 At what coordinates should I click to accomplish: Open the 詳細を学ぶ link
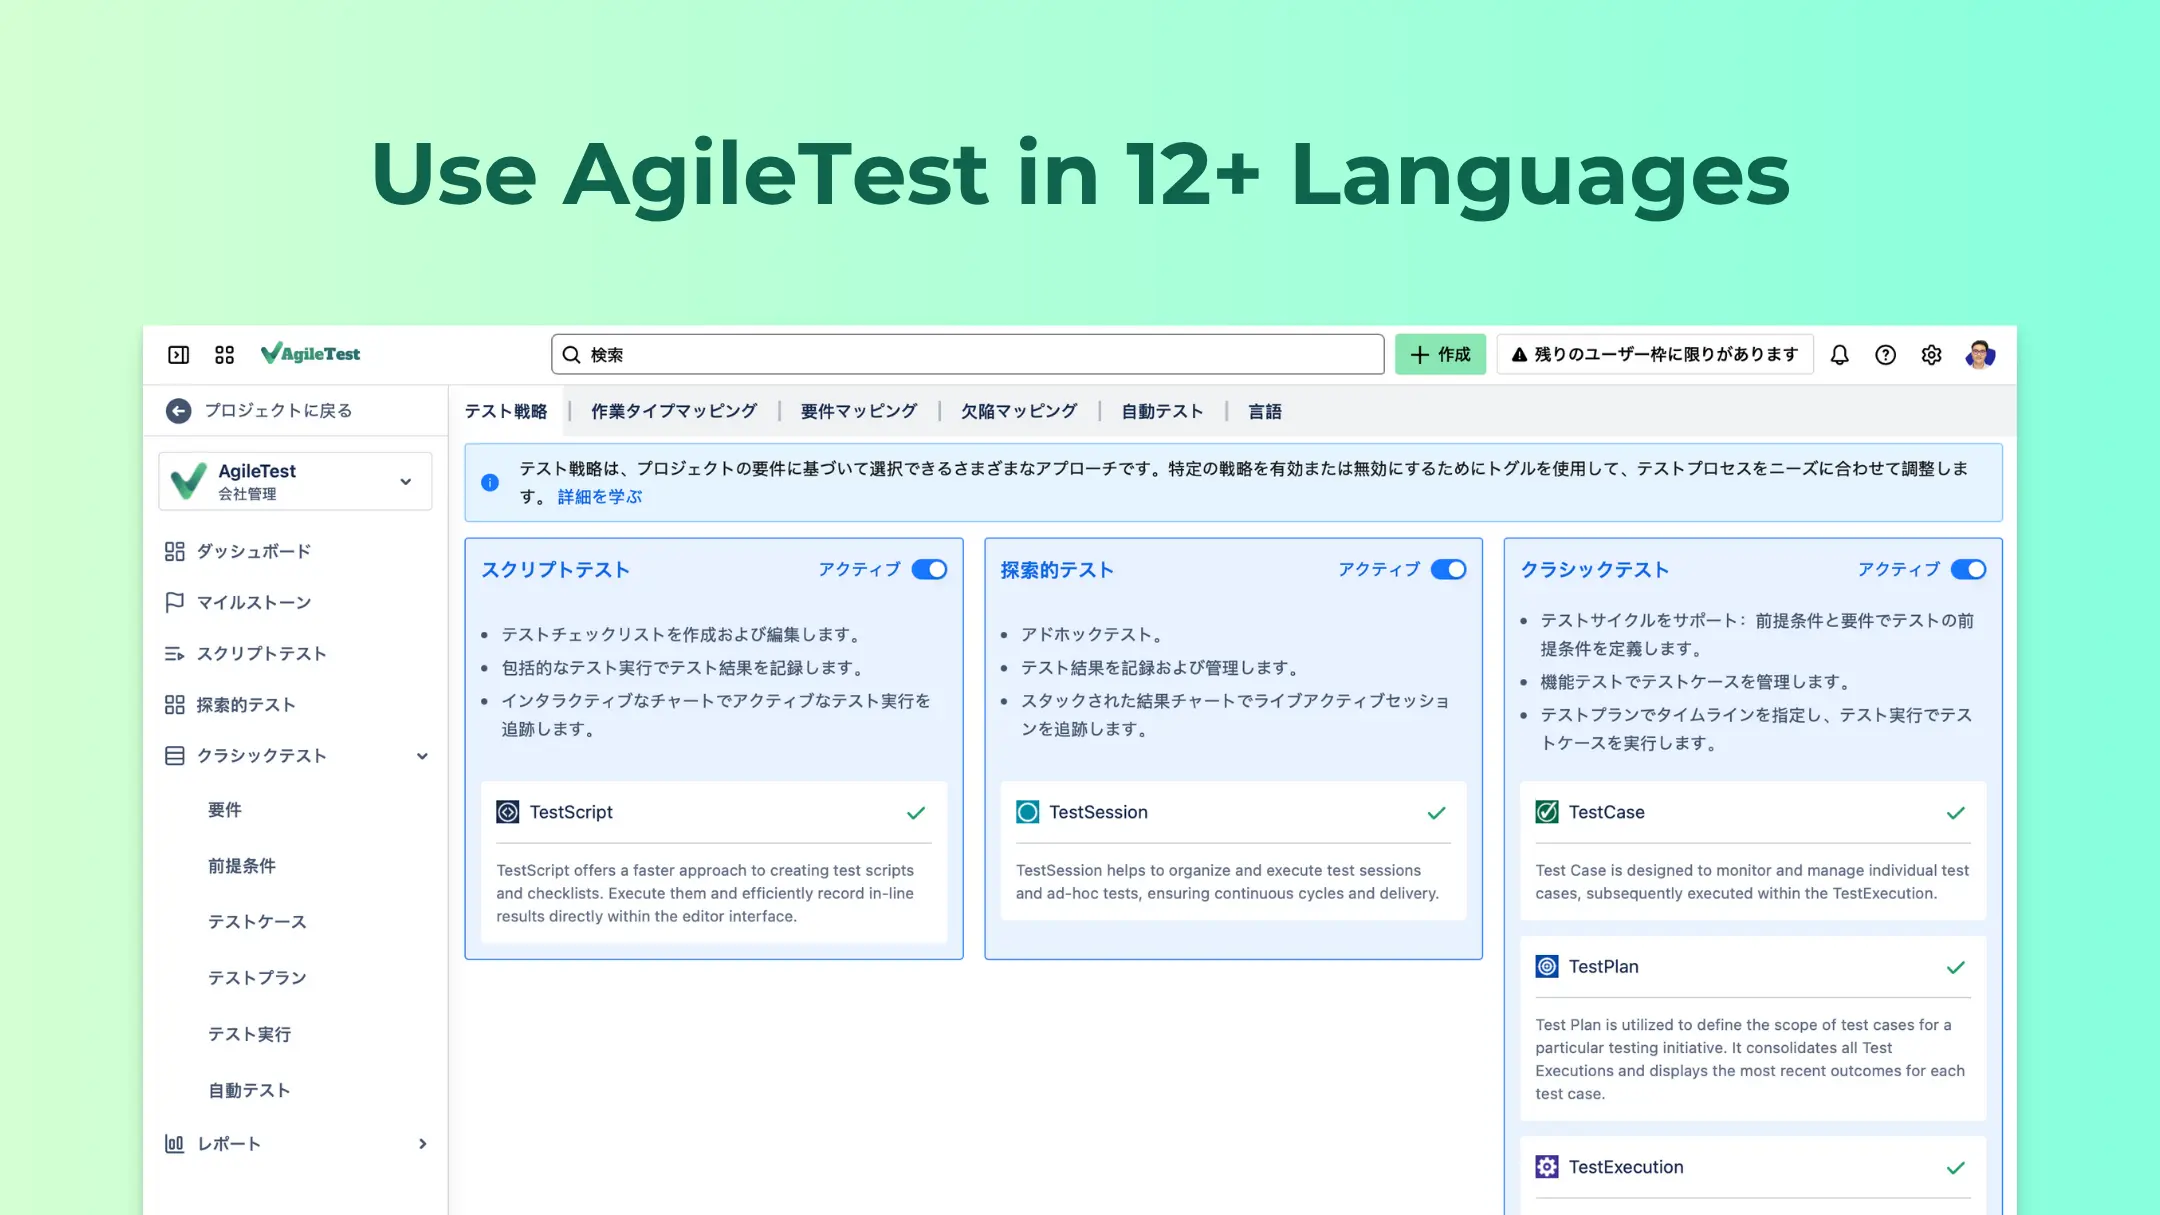(600, 497)
